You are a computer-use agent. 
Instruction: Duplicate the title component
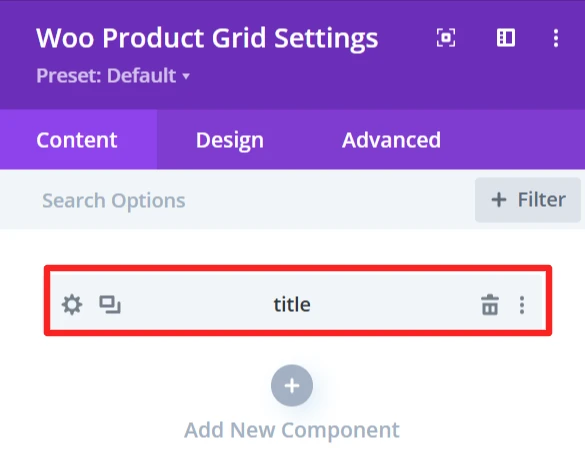click(x=110, y=305)
